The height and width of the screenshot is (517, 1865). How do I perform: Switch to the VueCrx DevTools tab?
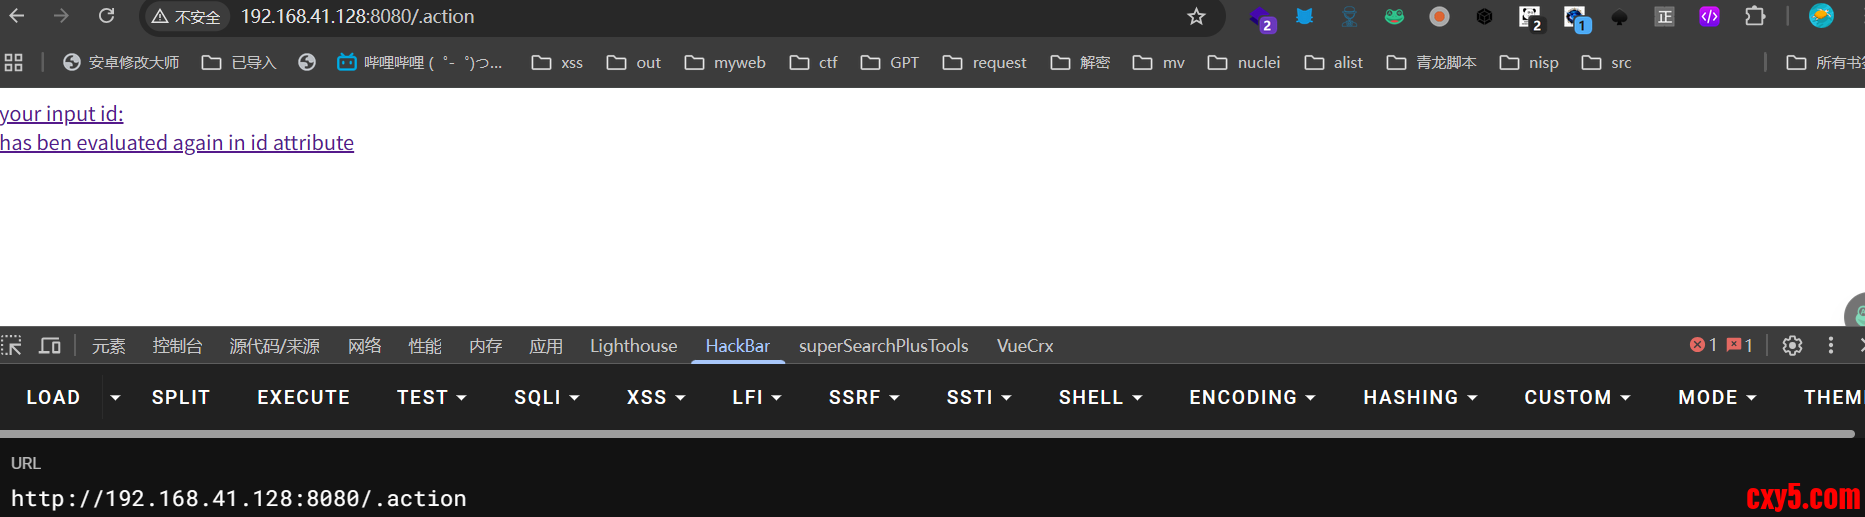point(1025,345)
